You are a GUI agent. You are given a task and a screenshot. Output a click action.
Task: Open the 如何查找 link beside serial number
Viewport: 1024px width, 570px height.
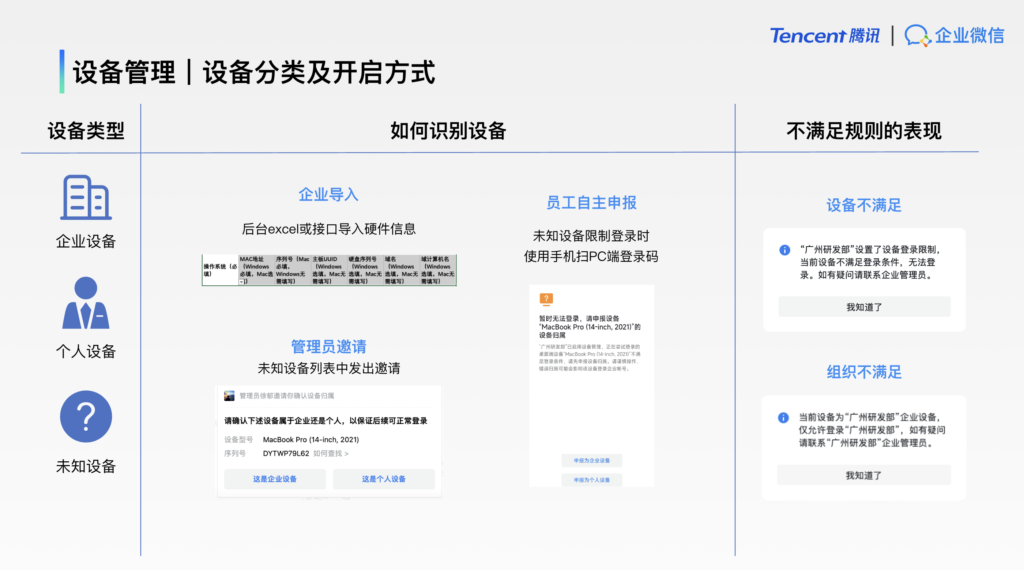click(330, 453)
